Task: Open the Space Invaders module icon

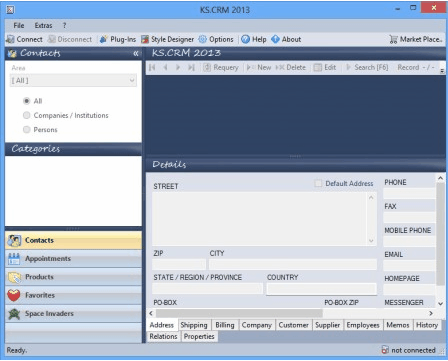Action: [x=14, y=314]
